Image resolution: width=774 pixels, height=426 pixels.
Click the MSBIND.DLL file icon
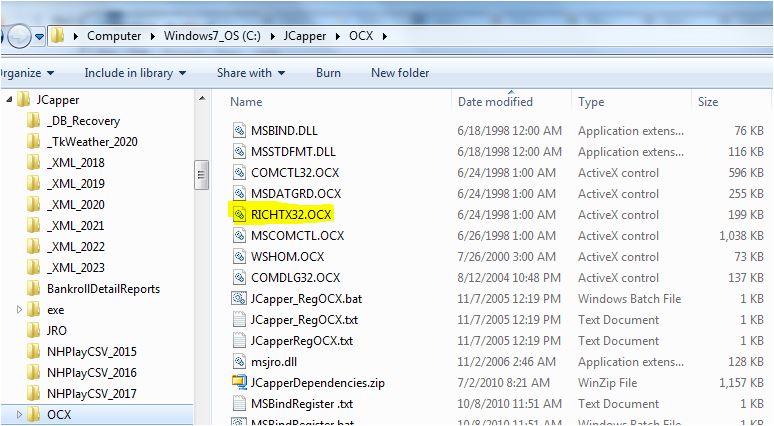(x=240, y=130)
